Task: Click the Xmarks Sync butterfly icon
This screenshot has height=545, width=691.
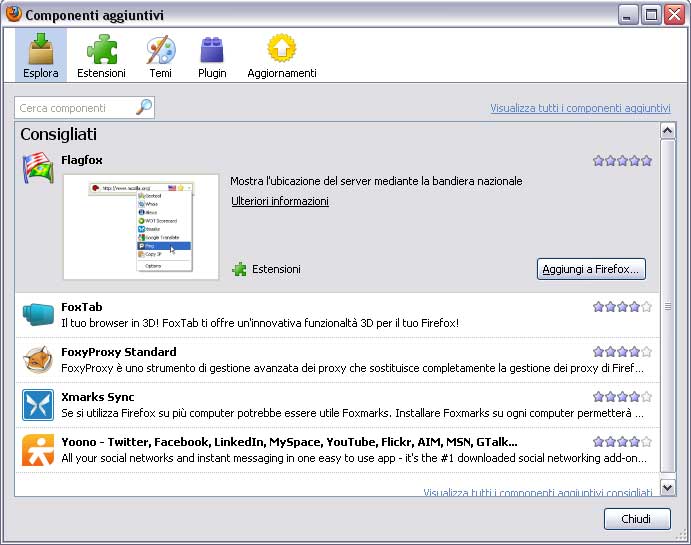Action: point(38,405)
